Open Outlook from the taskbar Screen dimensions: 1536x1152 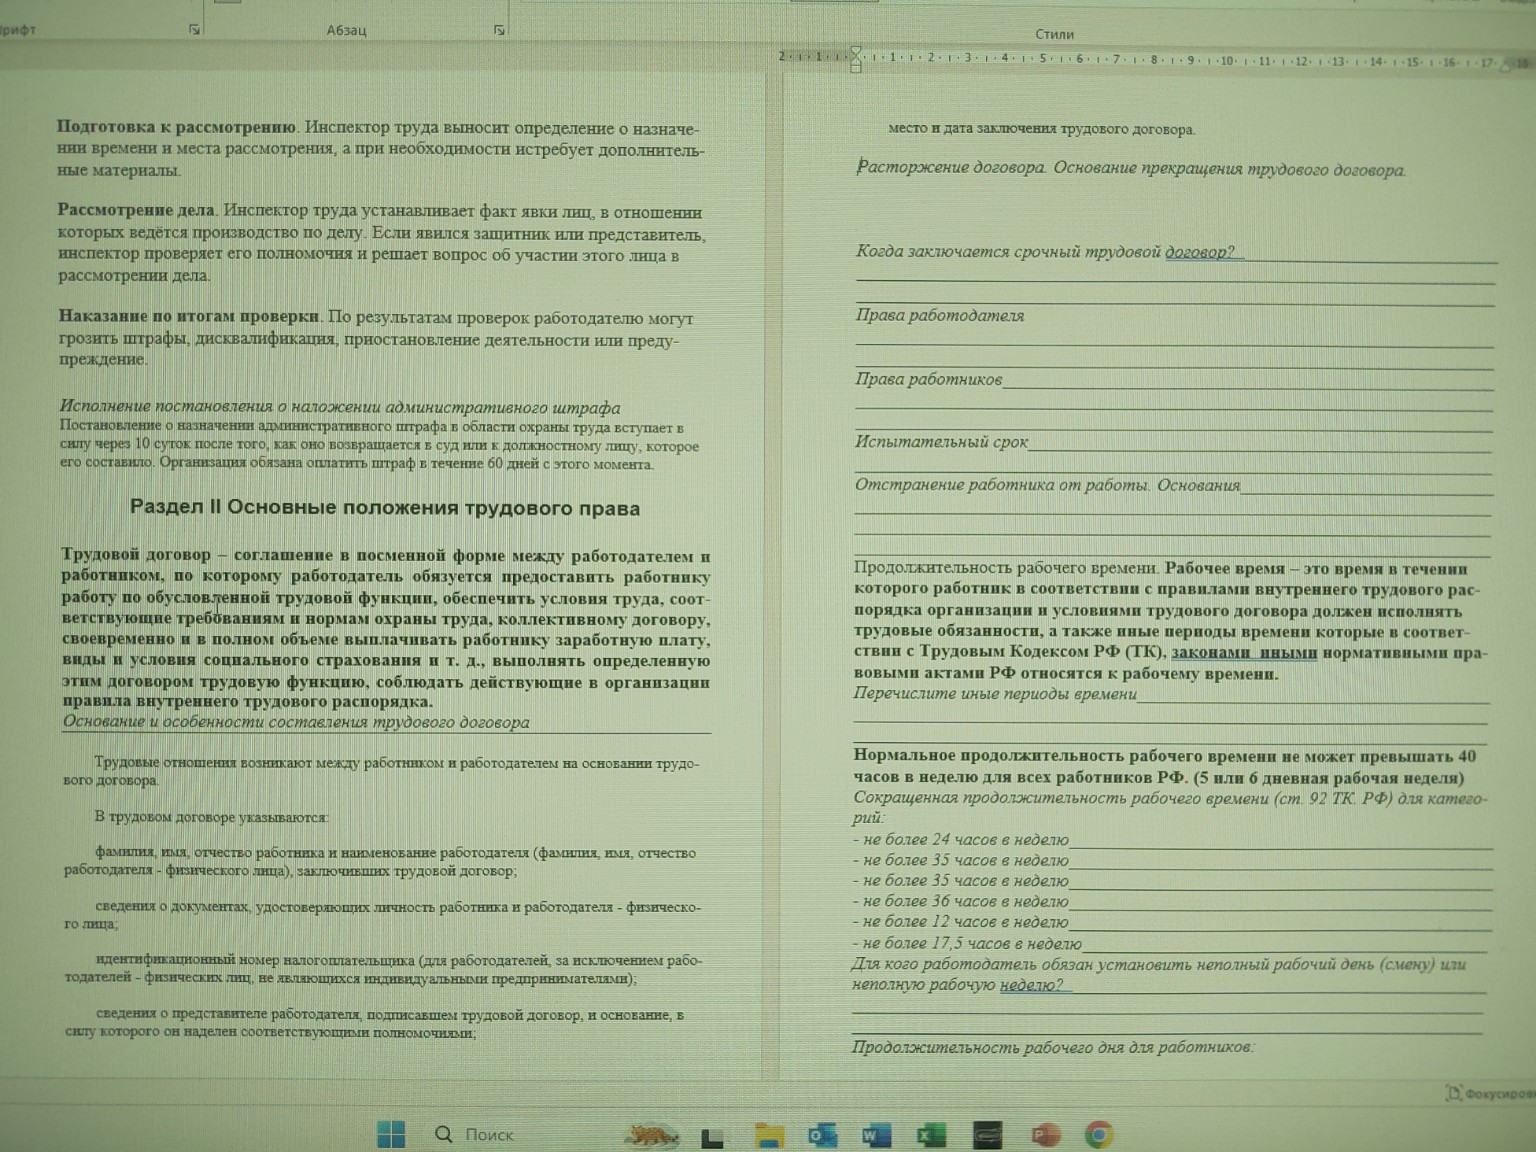(x=822, y=1135)
